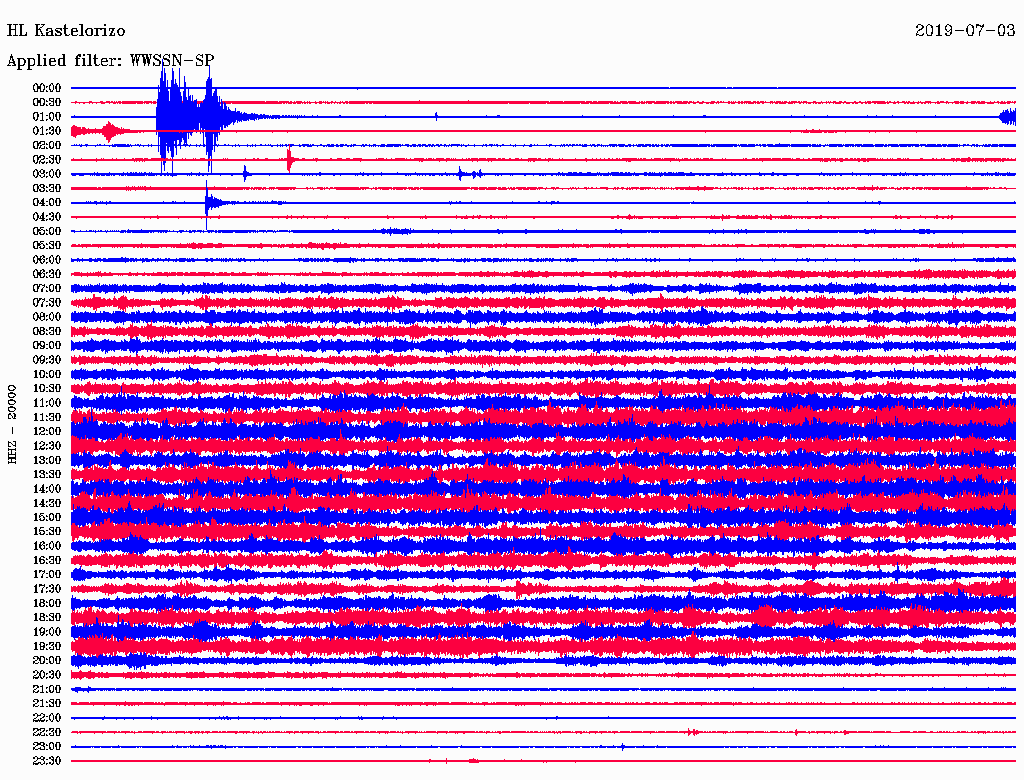
Task: Click the '05:30' time label
Action: [47, 246]
